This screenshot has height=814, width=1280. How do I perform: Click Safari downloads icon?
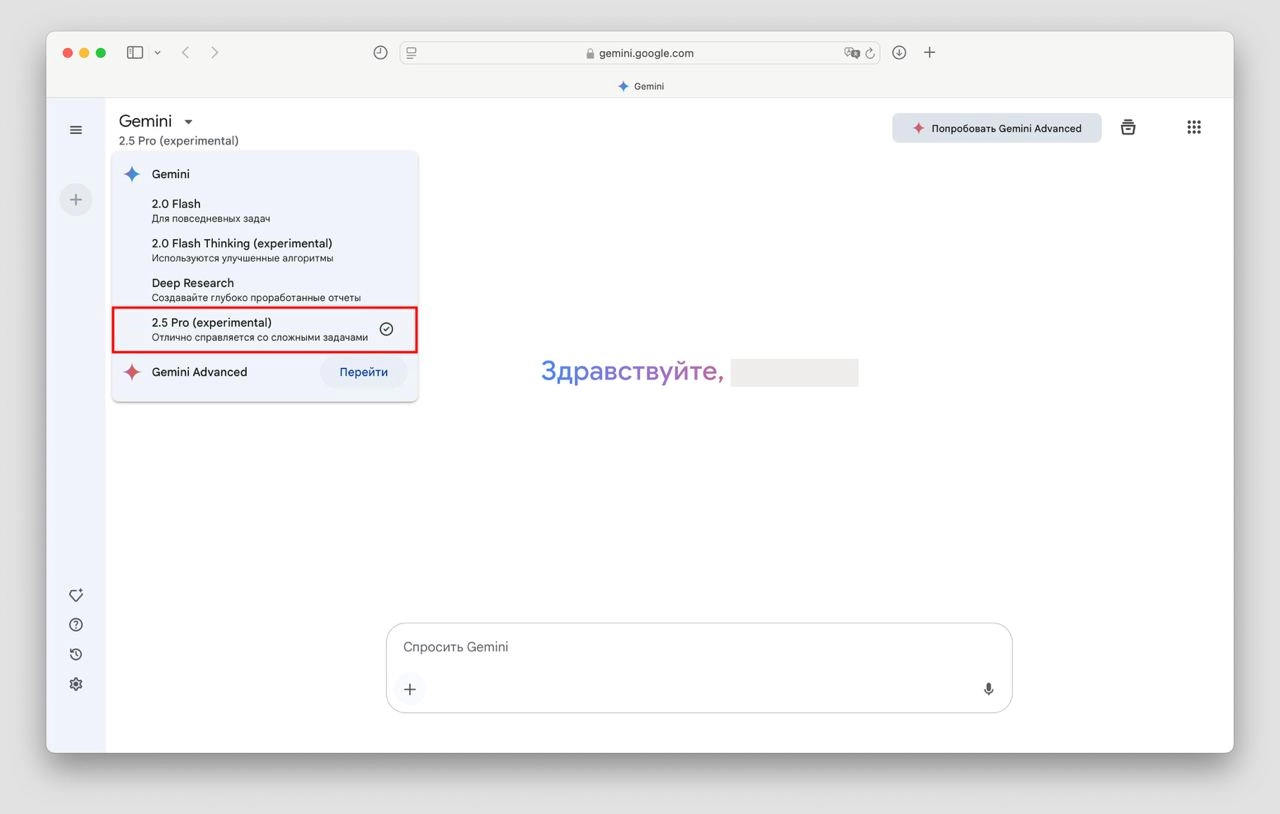point(899,53)
